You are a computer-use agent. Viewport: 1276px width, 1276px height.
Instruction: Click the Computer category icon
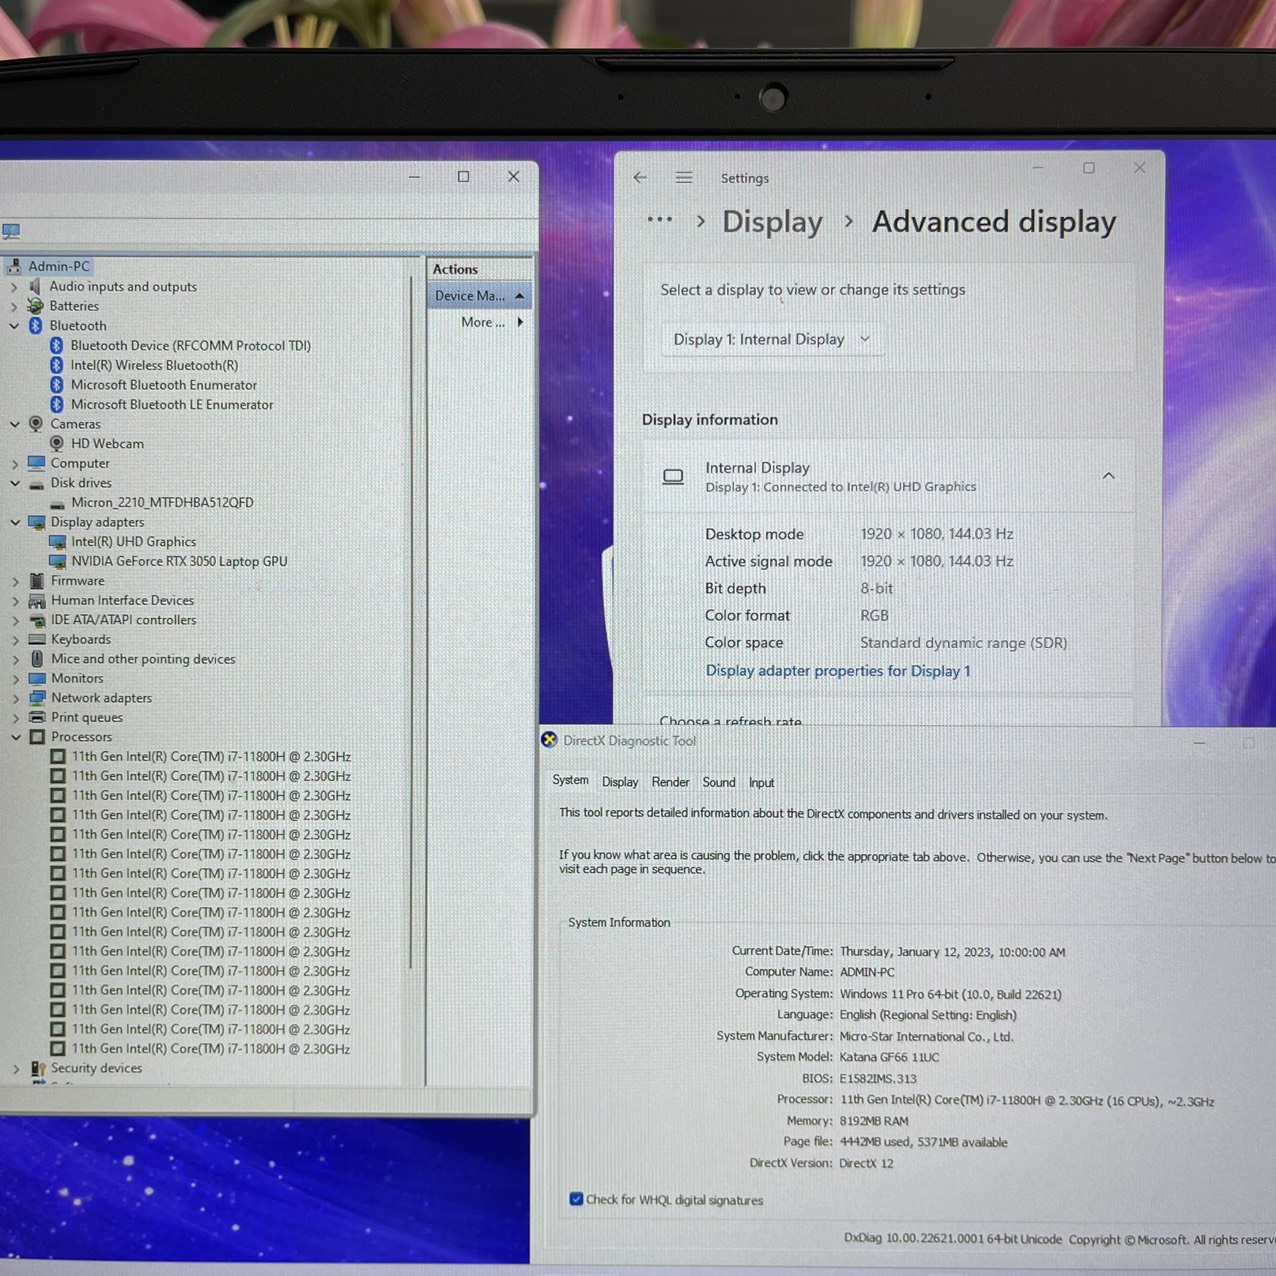coord(37,463)
